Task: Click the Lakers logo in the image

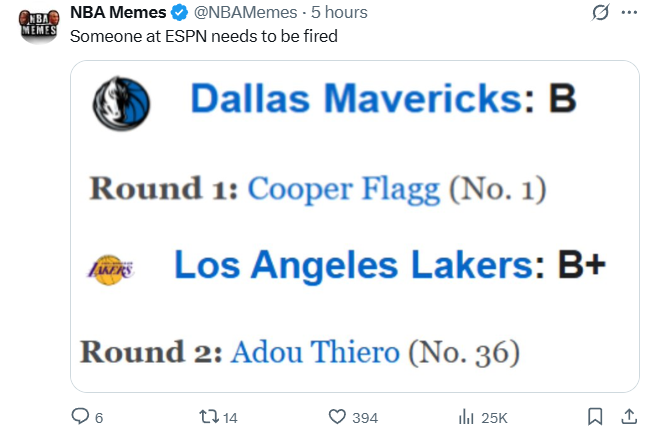Action: pos(112,267)
